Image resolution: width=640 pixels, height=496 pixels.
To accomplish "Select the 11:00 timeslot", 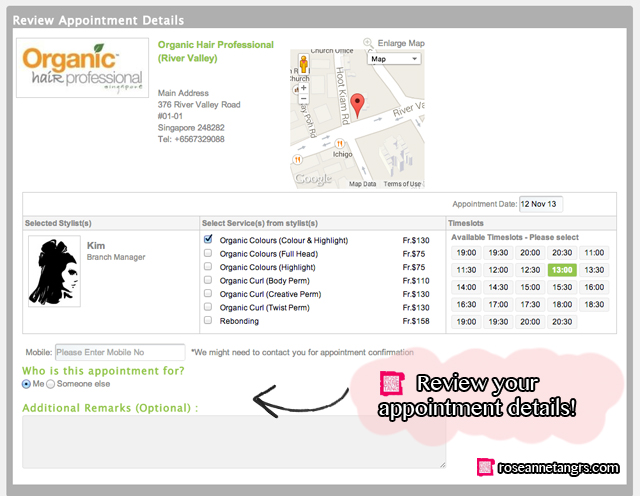I will click(x=594, y=253).
